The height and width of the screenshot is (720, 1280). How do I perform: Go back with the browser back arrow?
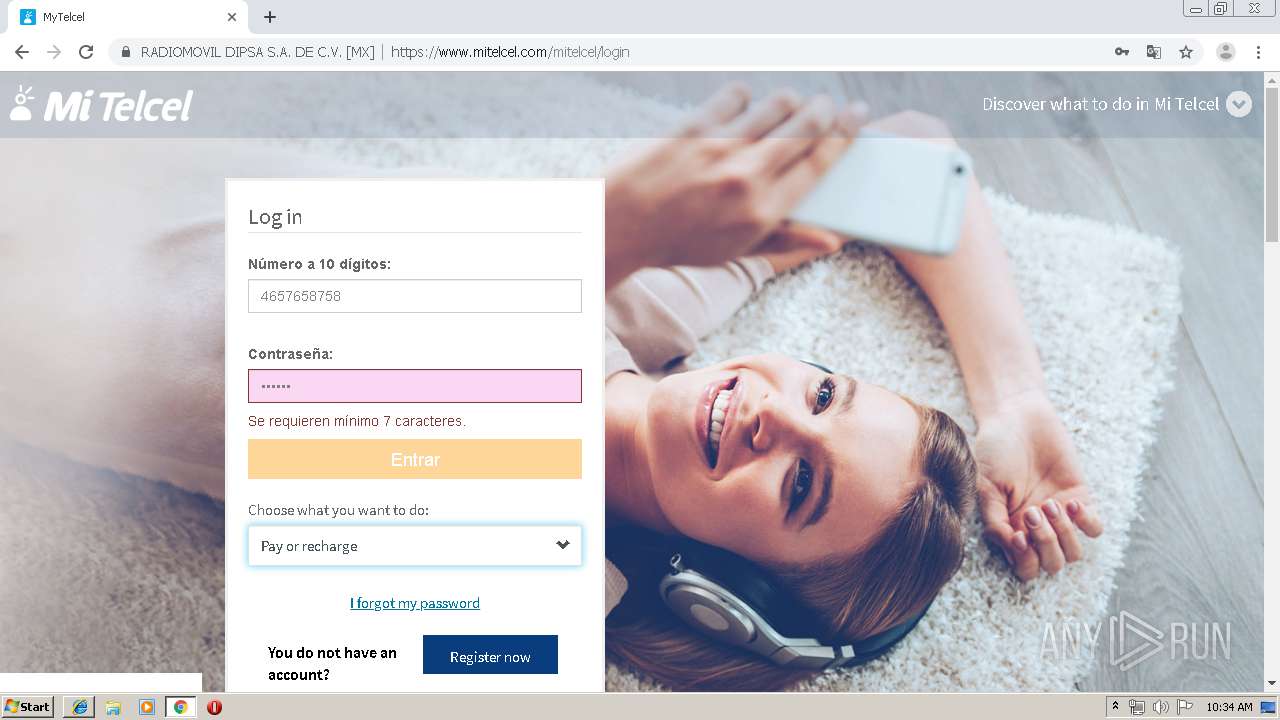click(22, 52)
